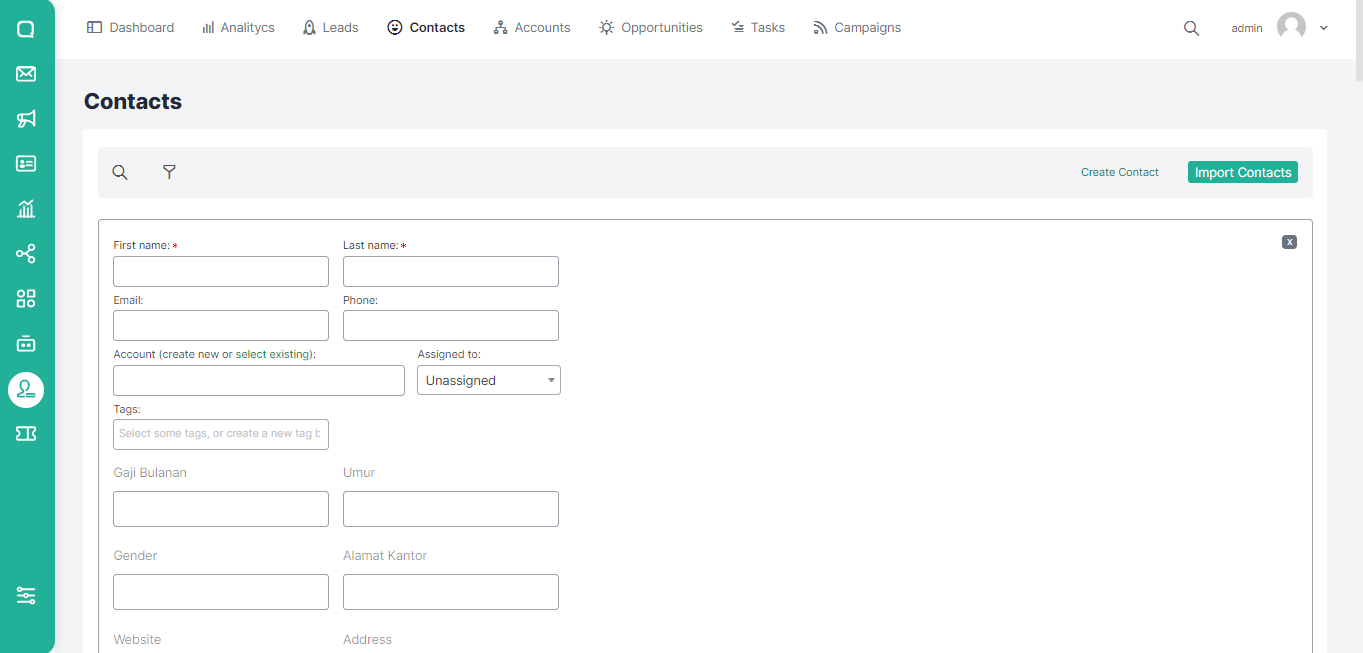Switch to the Leads tab

click(330, 28)
